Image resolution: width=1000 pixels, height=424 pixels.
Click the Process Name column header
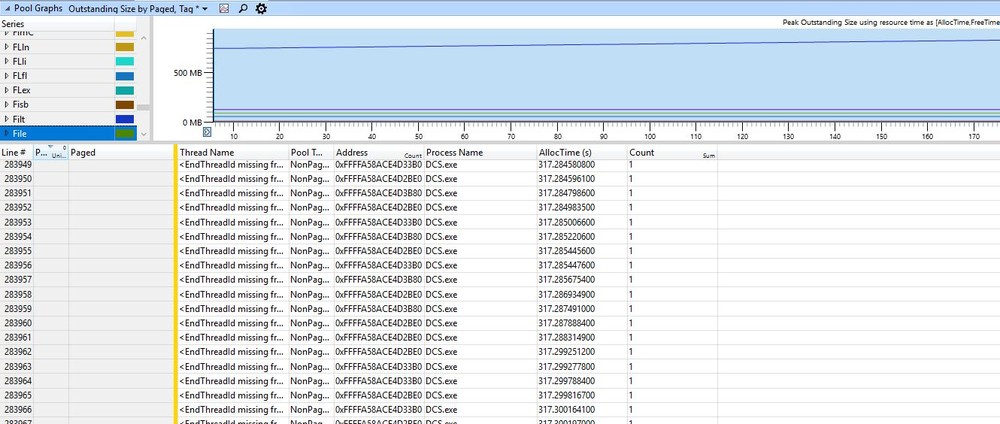pyautogui.click(x=480, y=152)
